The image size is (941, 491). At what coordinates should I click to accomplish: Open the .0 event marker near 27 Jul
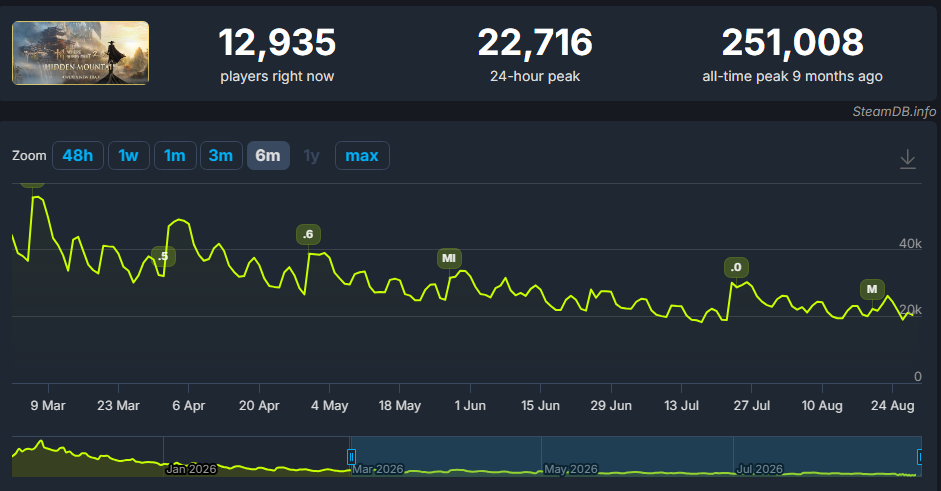736,267
